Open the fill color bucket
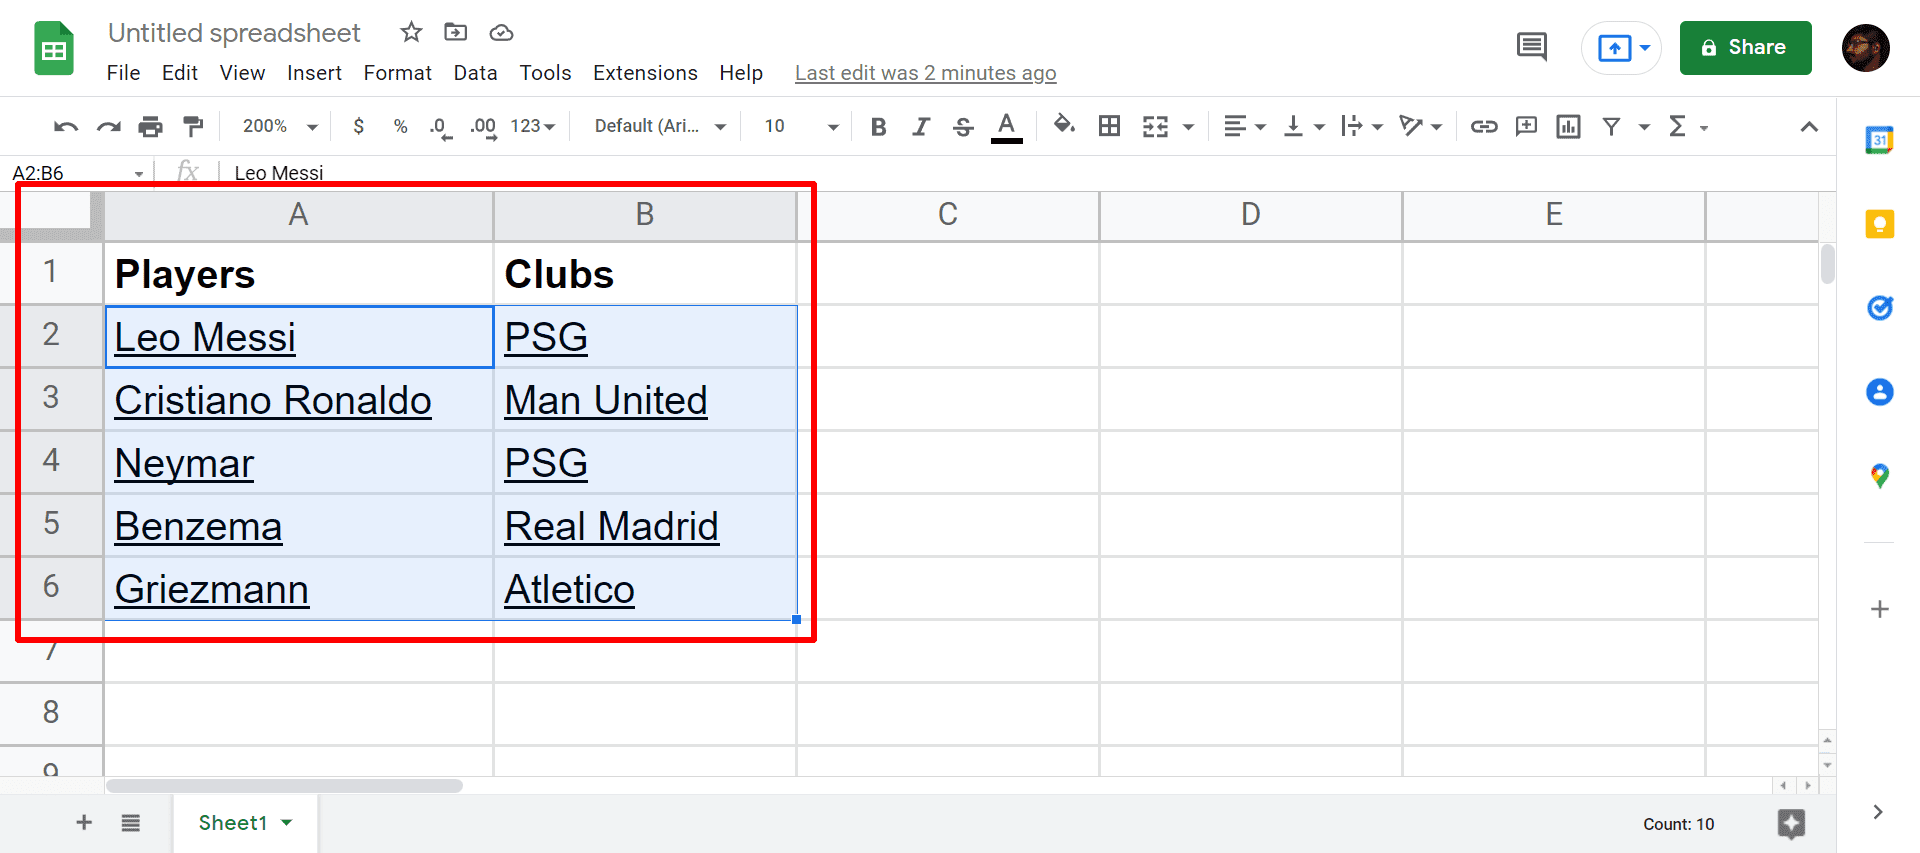This screenshot has width=1920, height=853. coord(1064,125)
